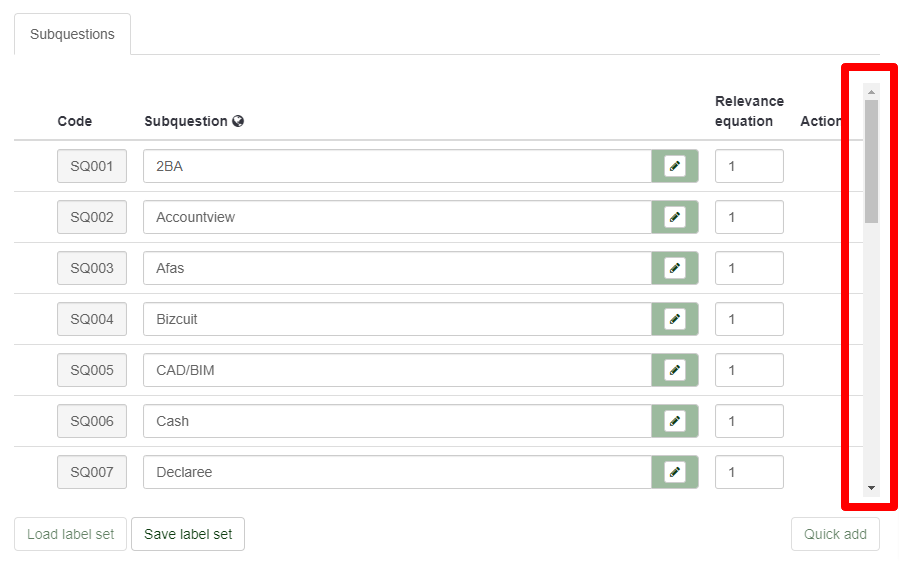Click the Load label set button
Screen dimensions: 899x578
tap(70, 534)
